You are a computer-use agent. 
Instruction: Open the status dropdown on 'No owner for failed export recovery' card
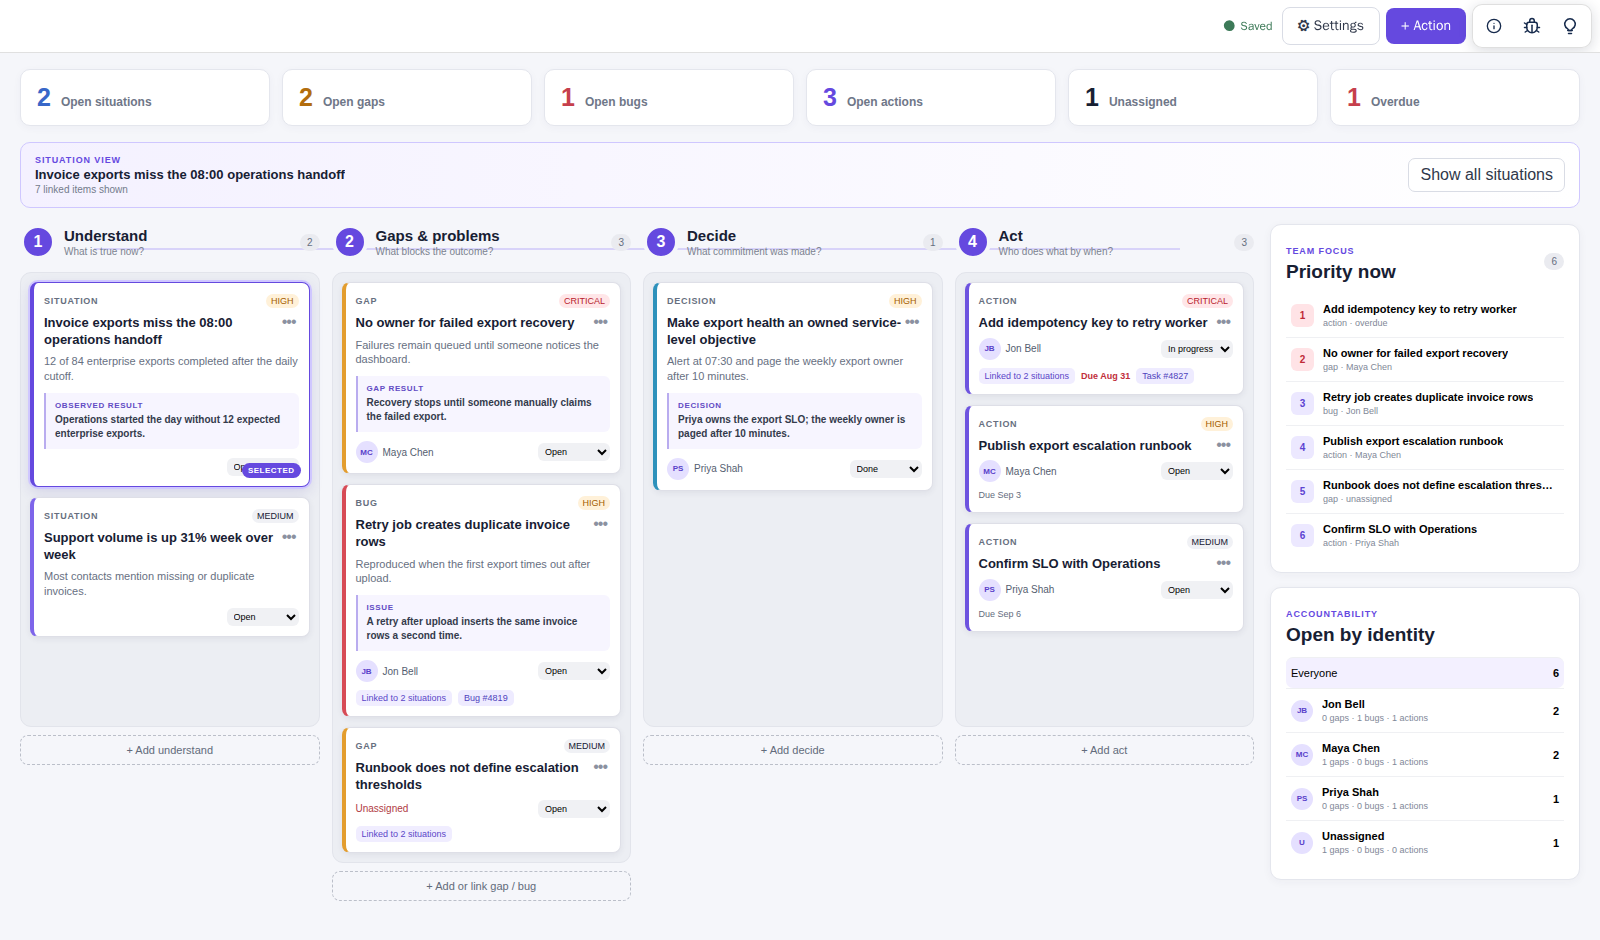pyautogui.click(x=575, y=452)
